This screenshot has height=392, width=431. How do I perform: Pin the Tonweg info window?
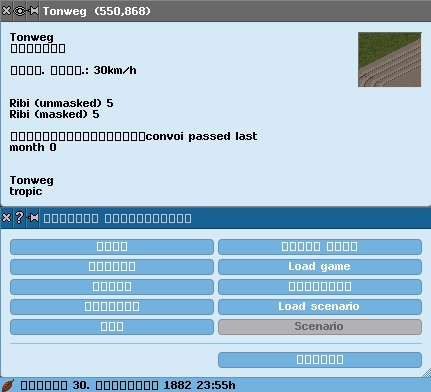coord(33,11)
